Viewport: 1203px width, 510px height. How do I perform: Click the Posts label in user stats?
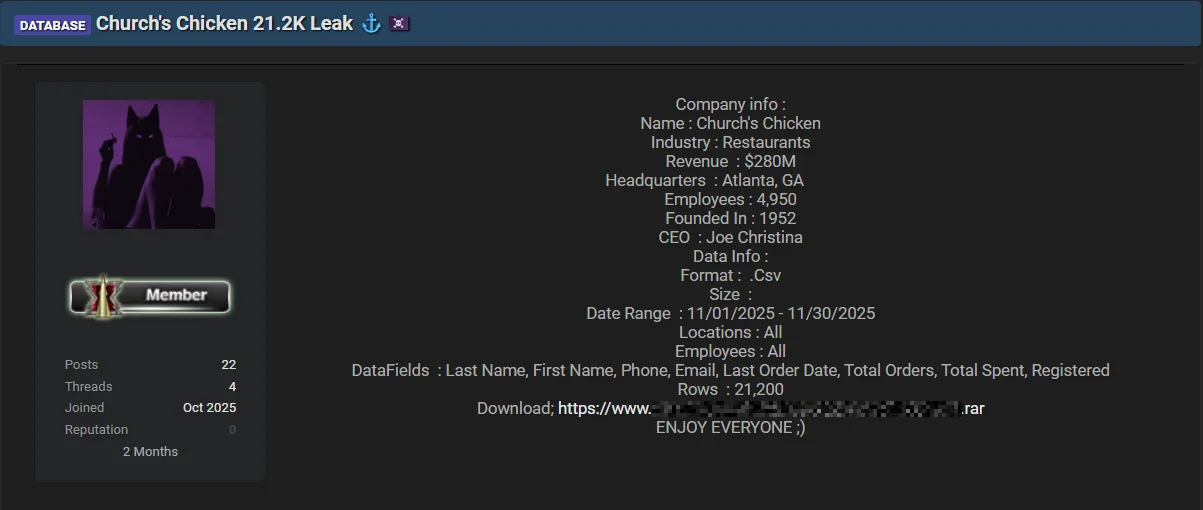[x=82, y=365]
